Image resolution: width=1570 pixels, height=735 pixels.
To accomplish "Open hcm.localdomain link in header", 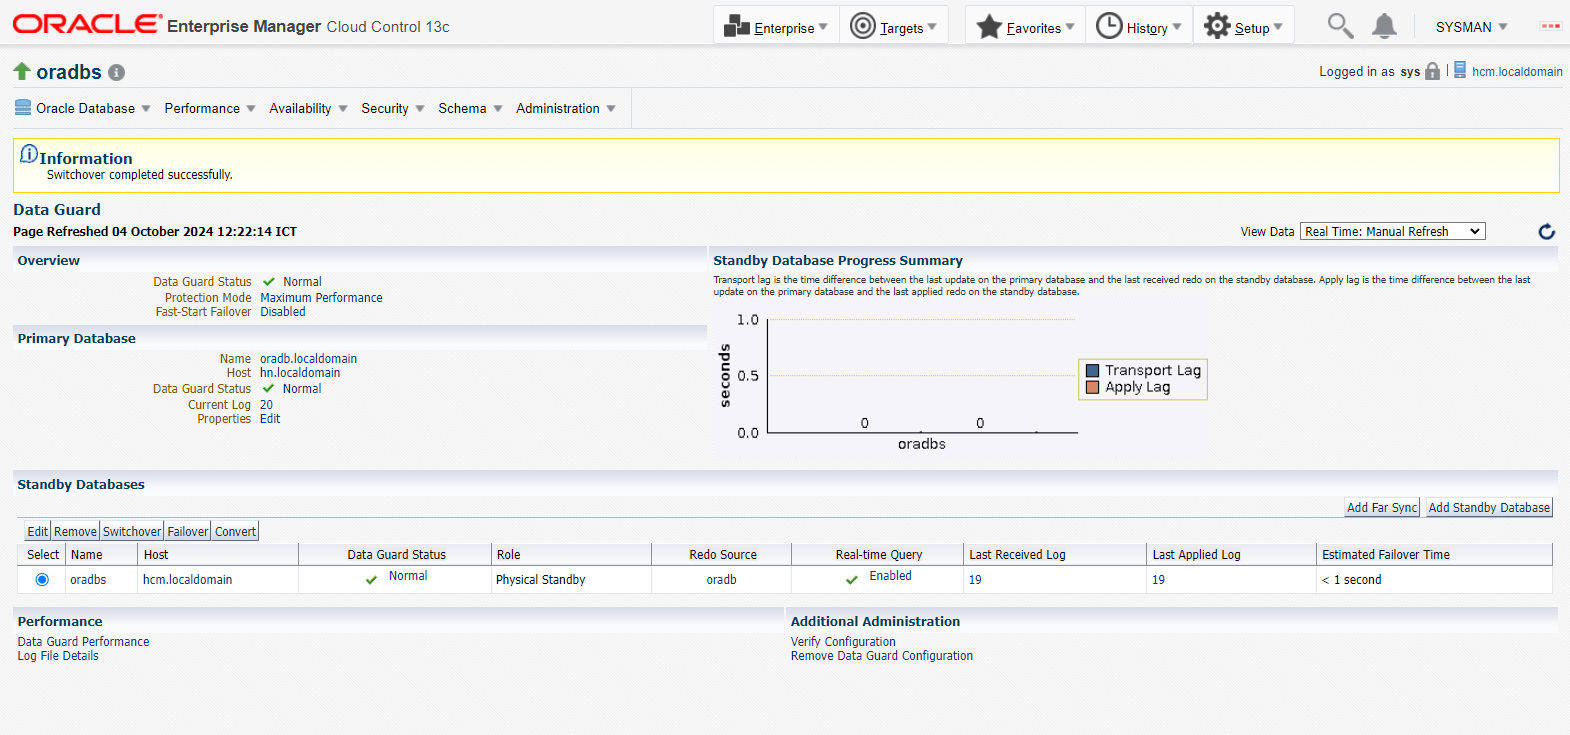I will click(1517, 72).
